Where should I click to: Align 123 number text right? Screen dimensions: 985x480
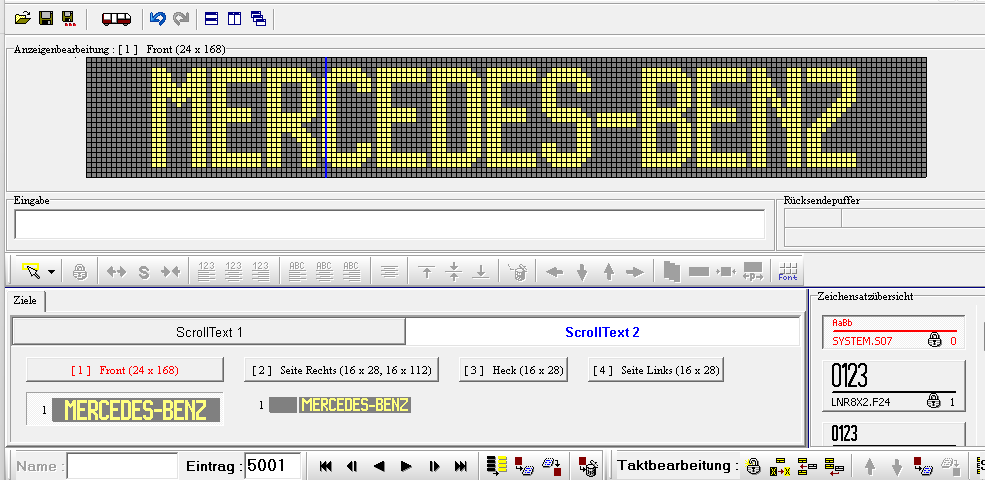261,271
